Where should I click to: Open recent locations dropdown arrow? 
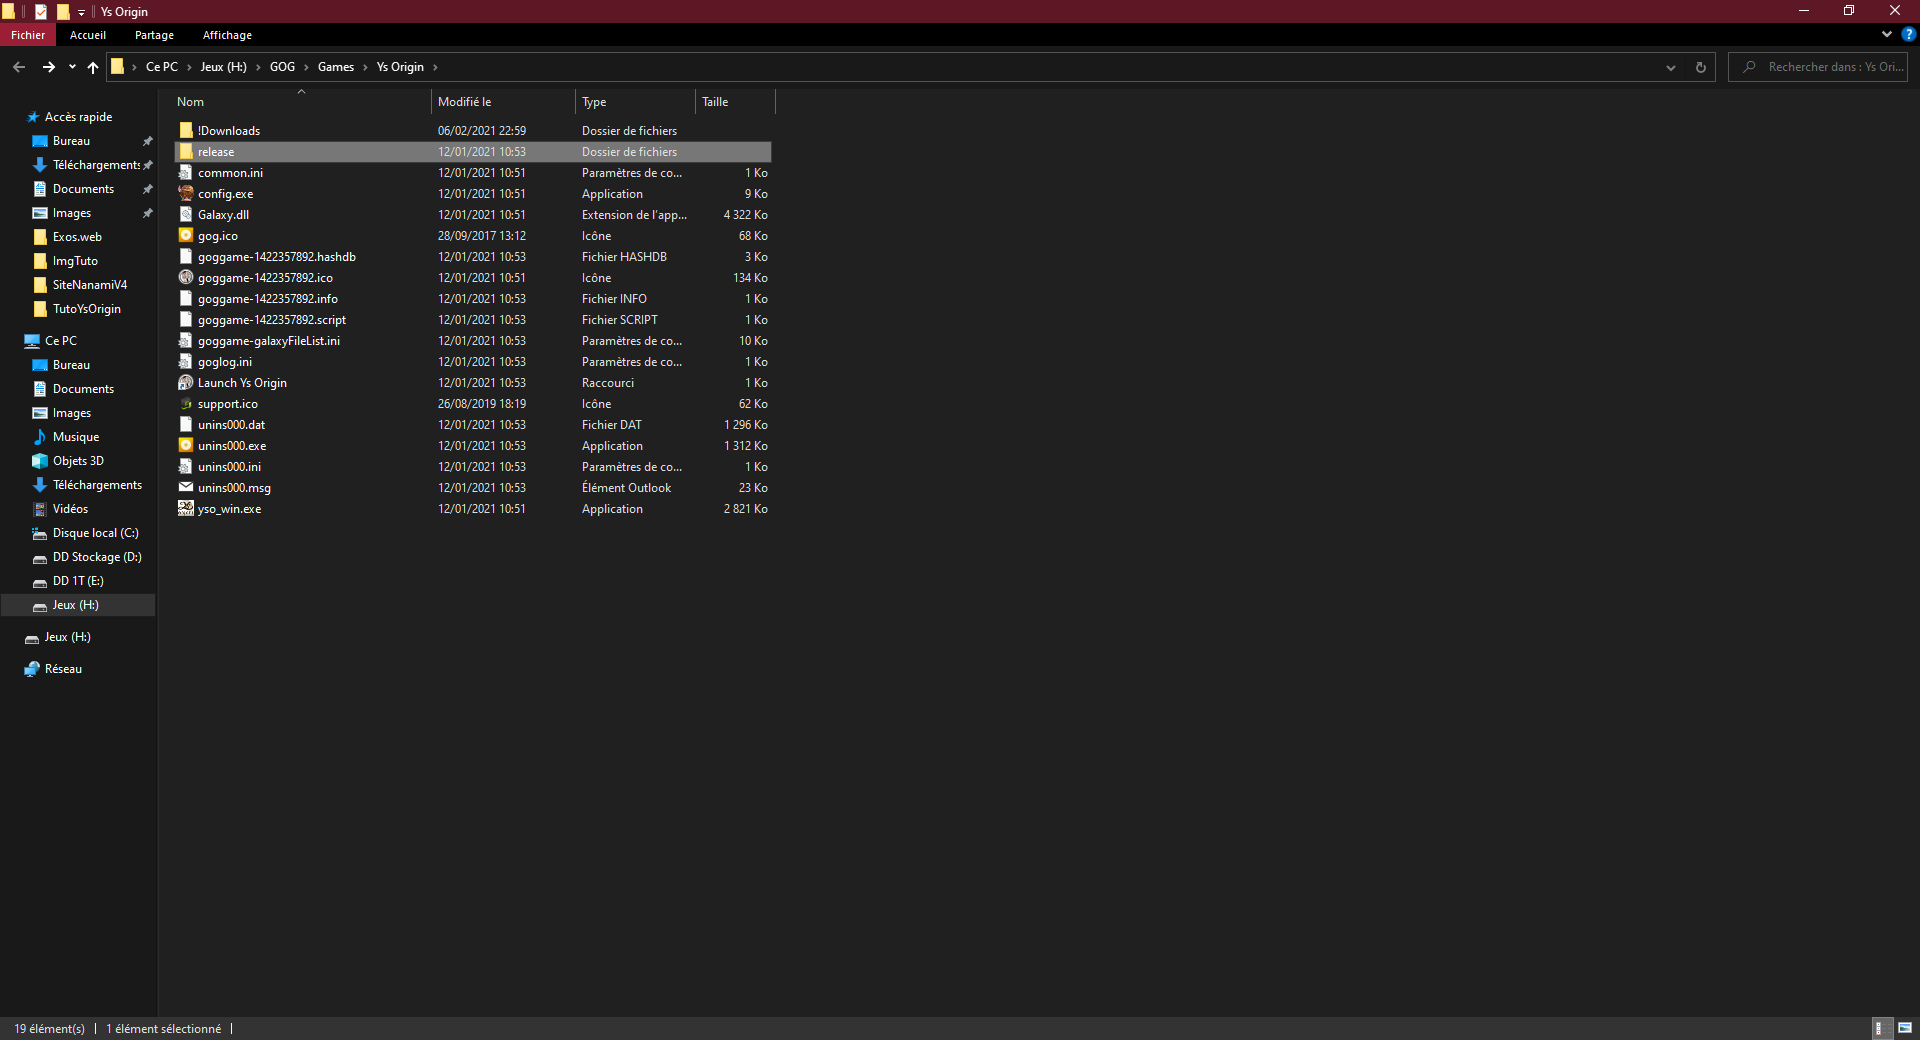pos(72,67)
